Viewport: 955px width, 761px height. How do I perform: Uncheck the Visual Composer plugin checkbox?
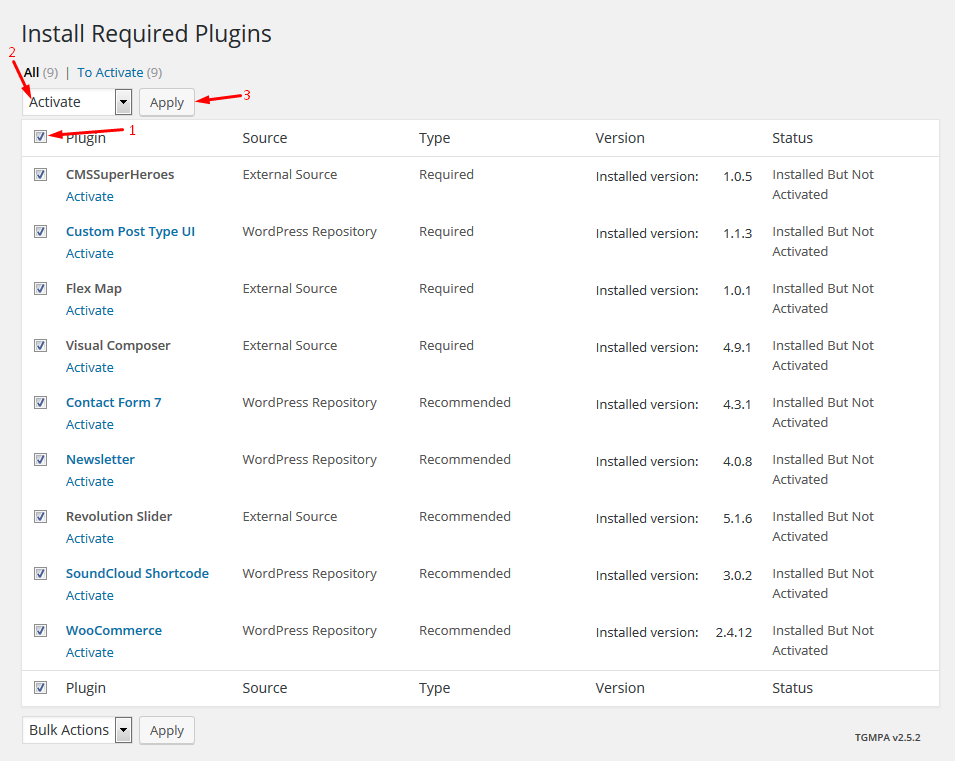(40, 345)
